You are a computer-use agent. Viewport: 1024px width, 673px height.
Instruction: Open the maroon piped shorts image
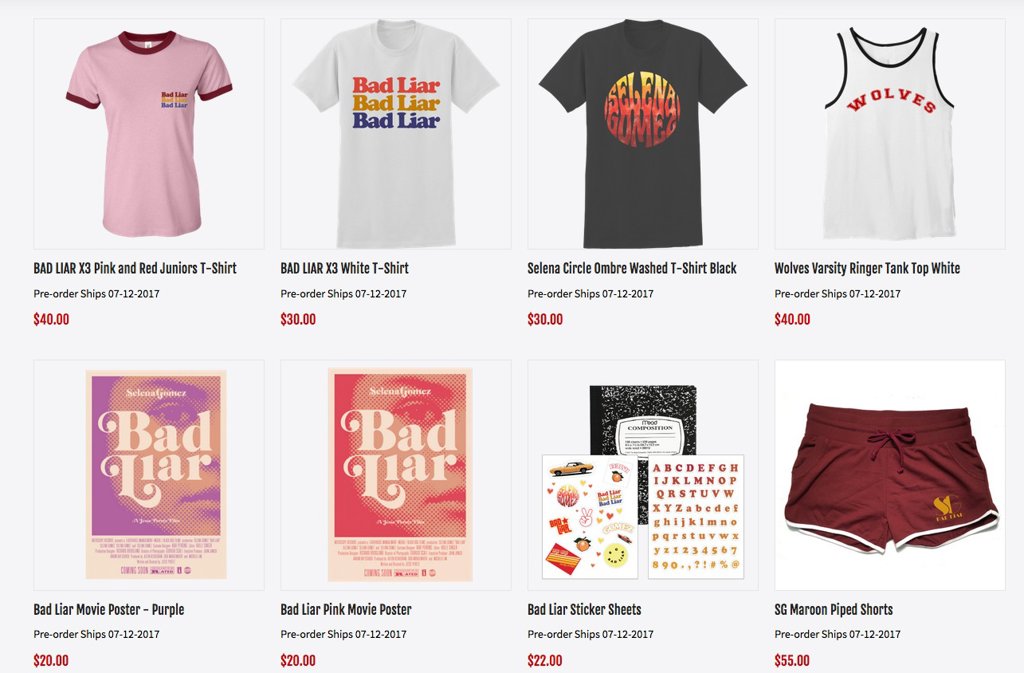[889, 475]
